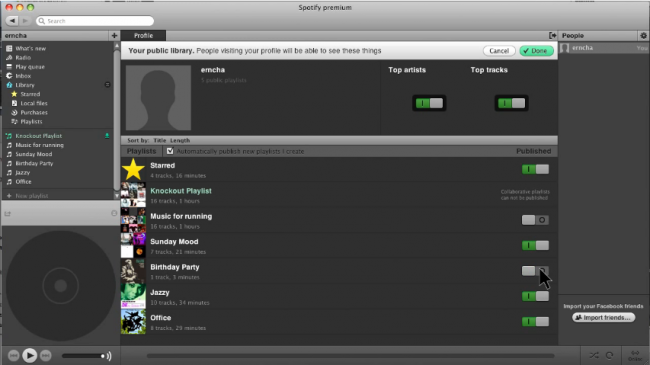
Task: Toggle Birthday Party published switch
Action: [x=535, y=271]
